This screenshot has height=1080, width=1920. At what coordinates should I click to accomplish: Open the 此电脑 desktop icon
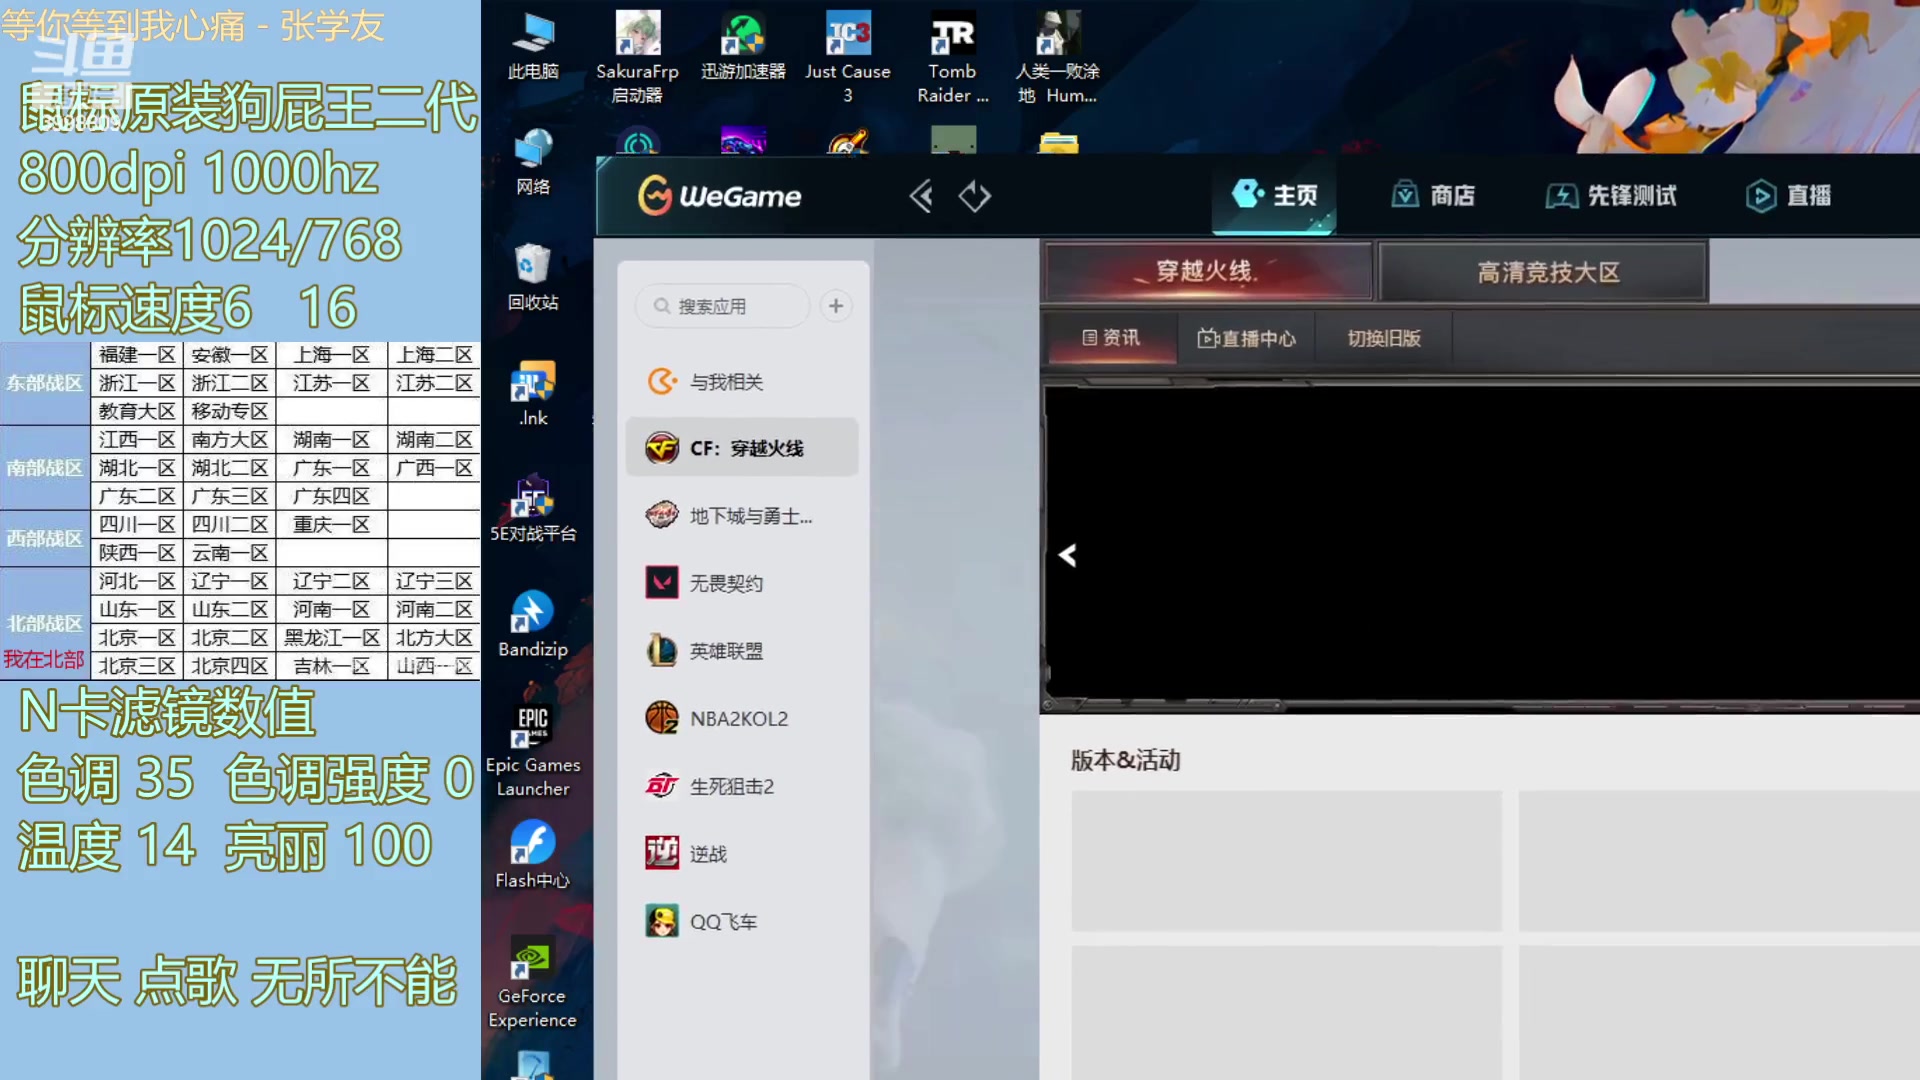(x=533, y=46)
